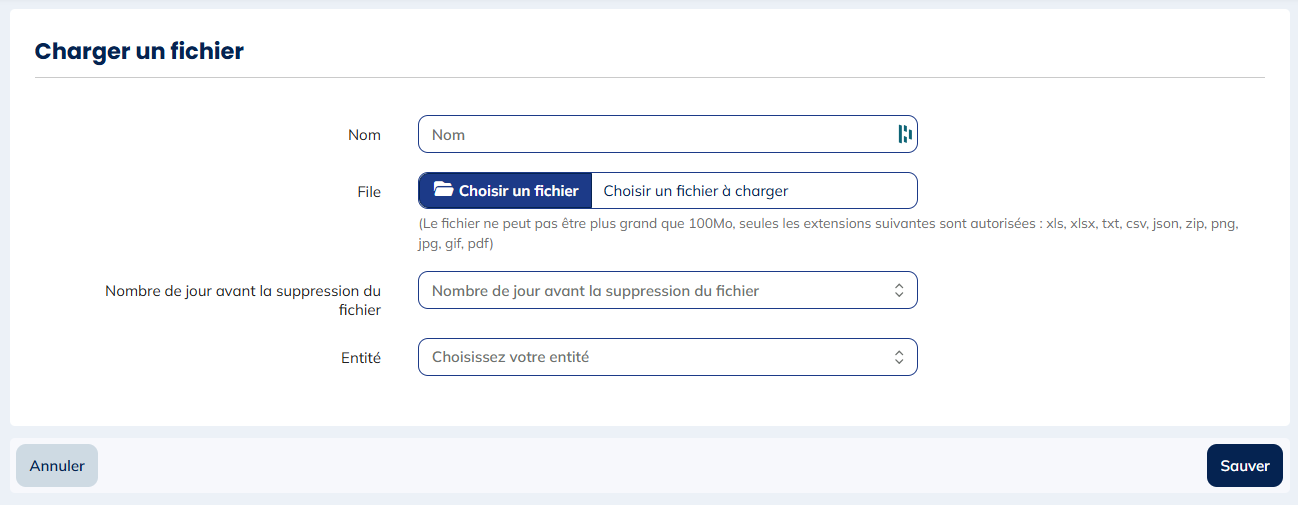Click the Choisir un fichier button

coord(505,190)
